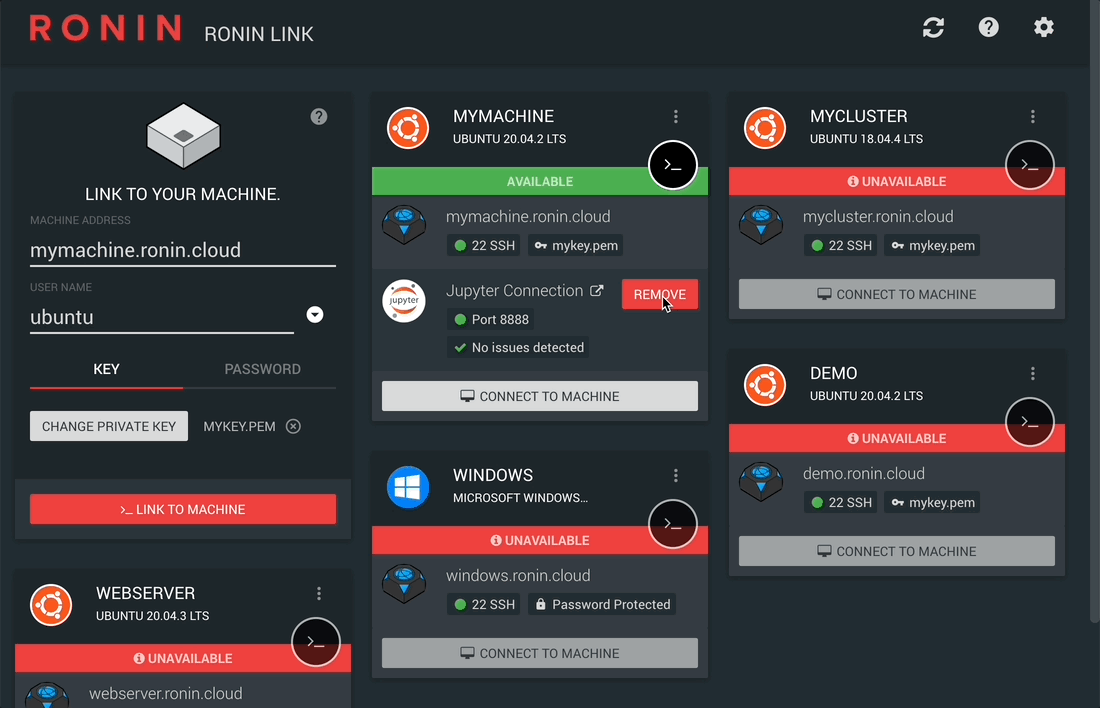Click the RONIN logo
The image size is (1100, 708).
pyautogui.click(x=106, y=29)
